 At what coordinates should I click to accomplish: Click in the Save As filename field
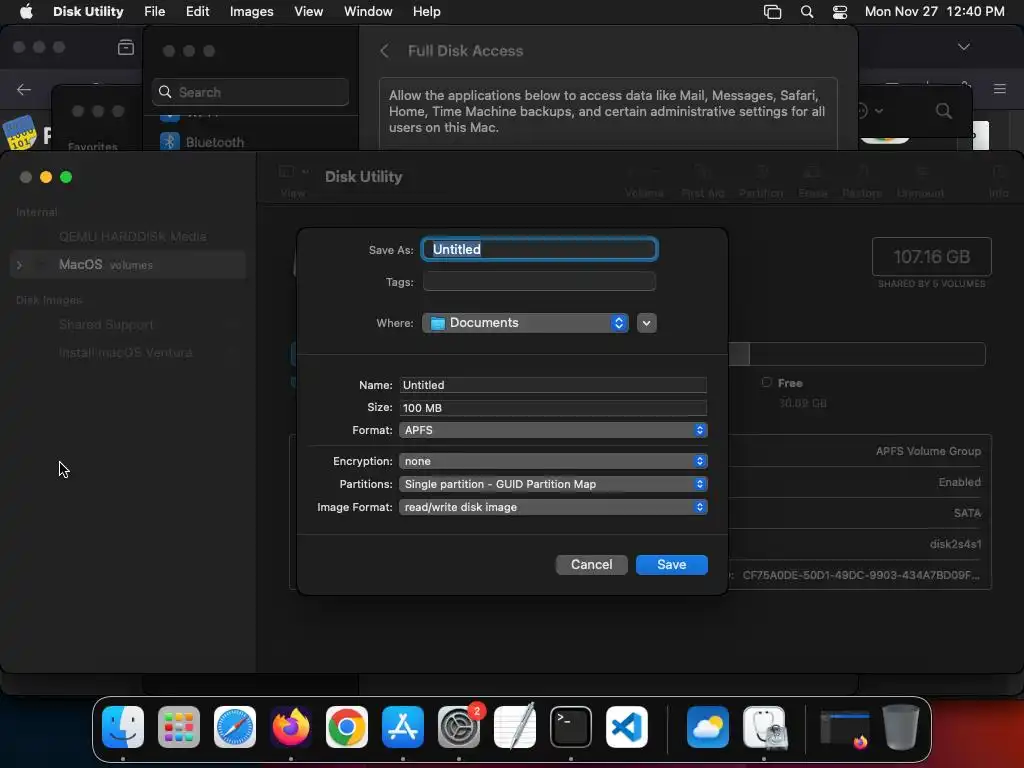click(539, 249)
